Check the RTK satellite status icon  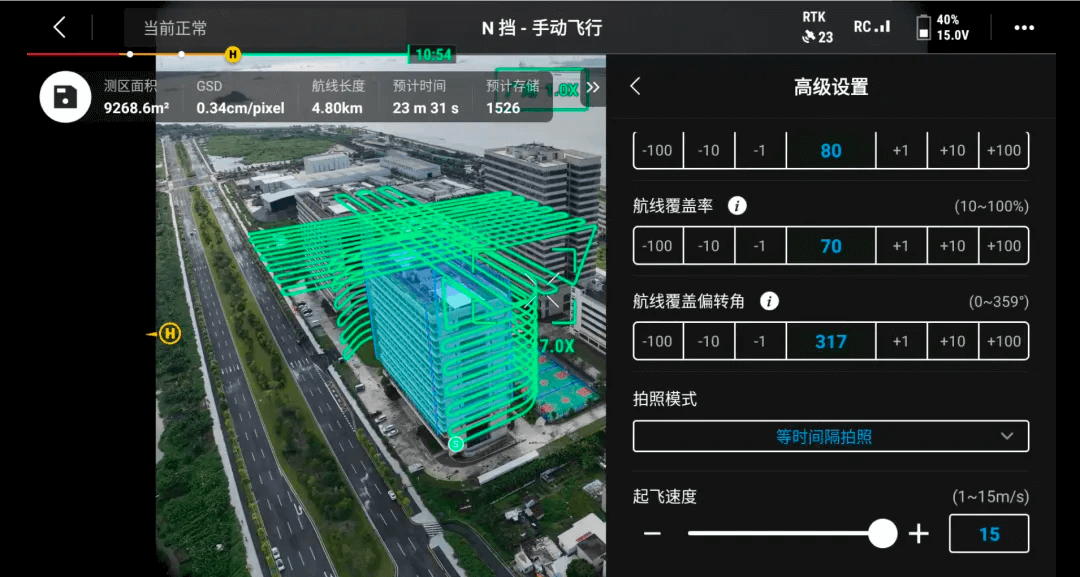[x=818, y=28]
